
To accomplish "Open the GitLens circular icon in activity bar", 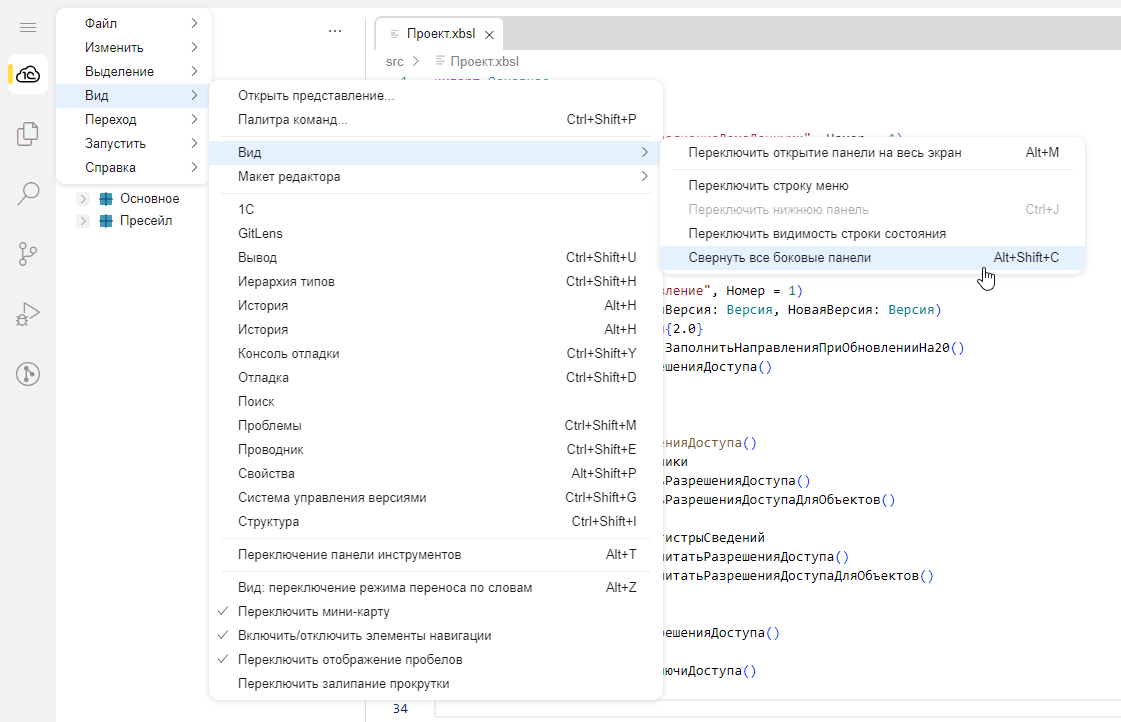I will 28,374.
